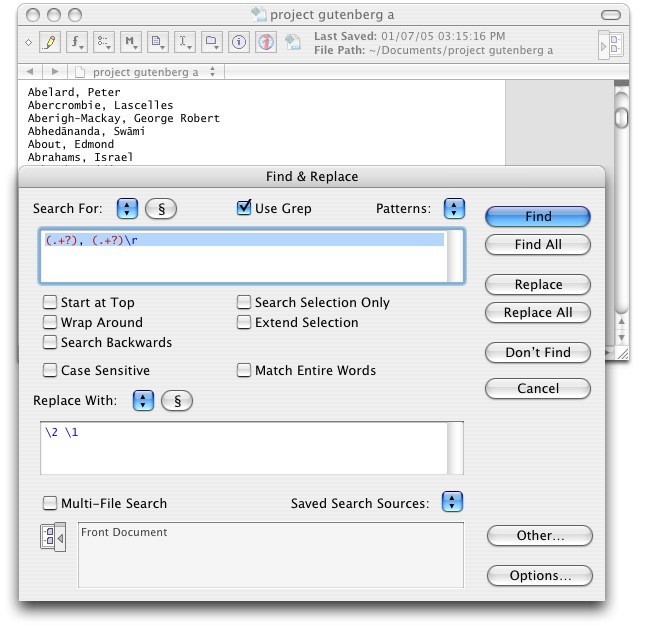This screenshot has height=629, width=648.
Task: Click the Front Document sources list
Action: point(271,555)
